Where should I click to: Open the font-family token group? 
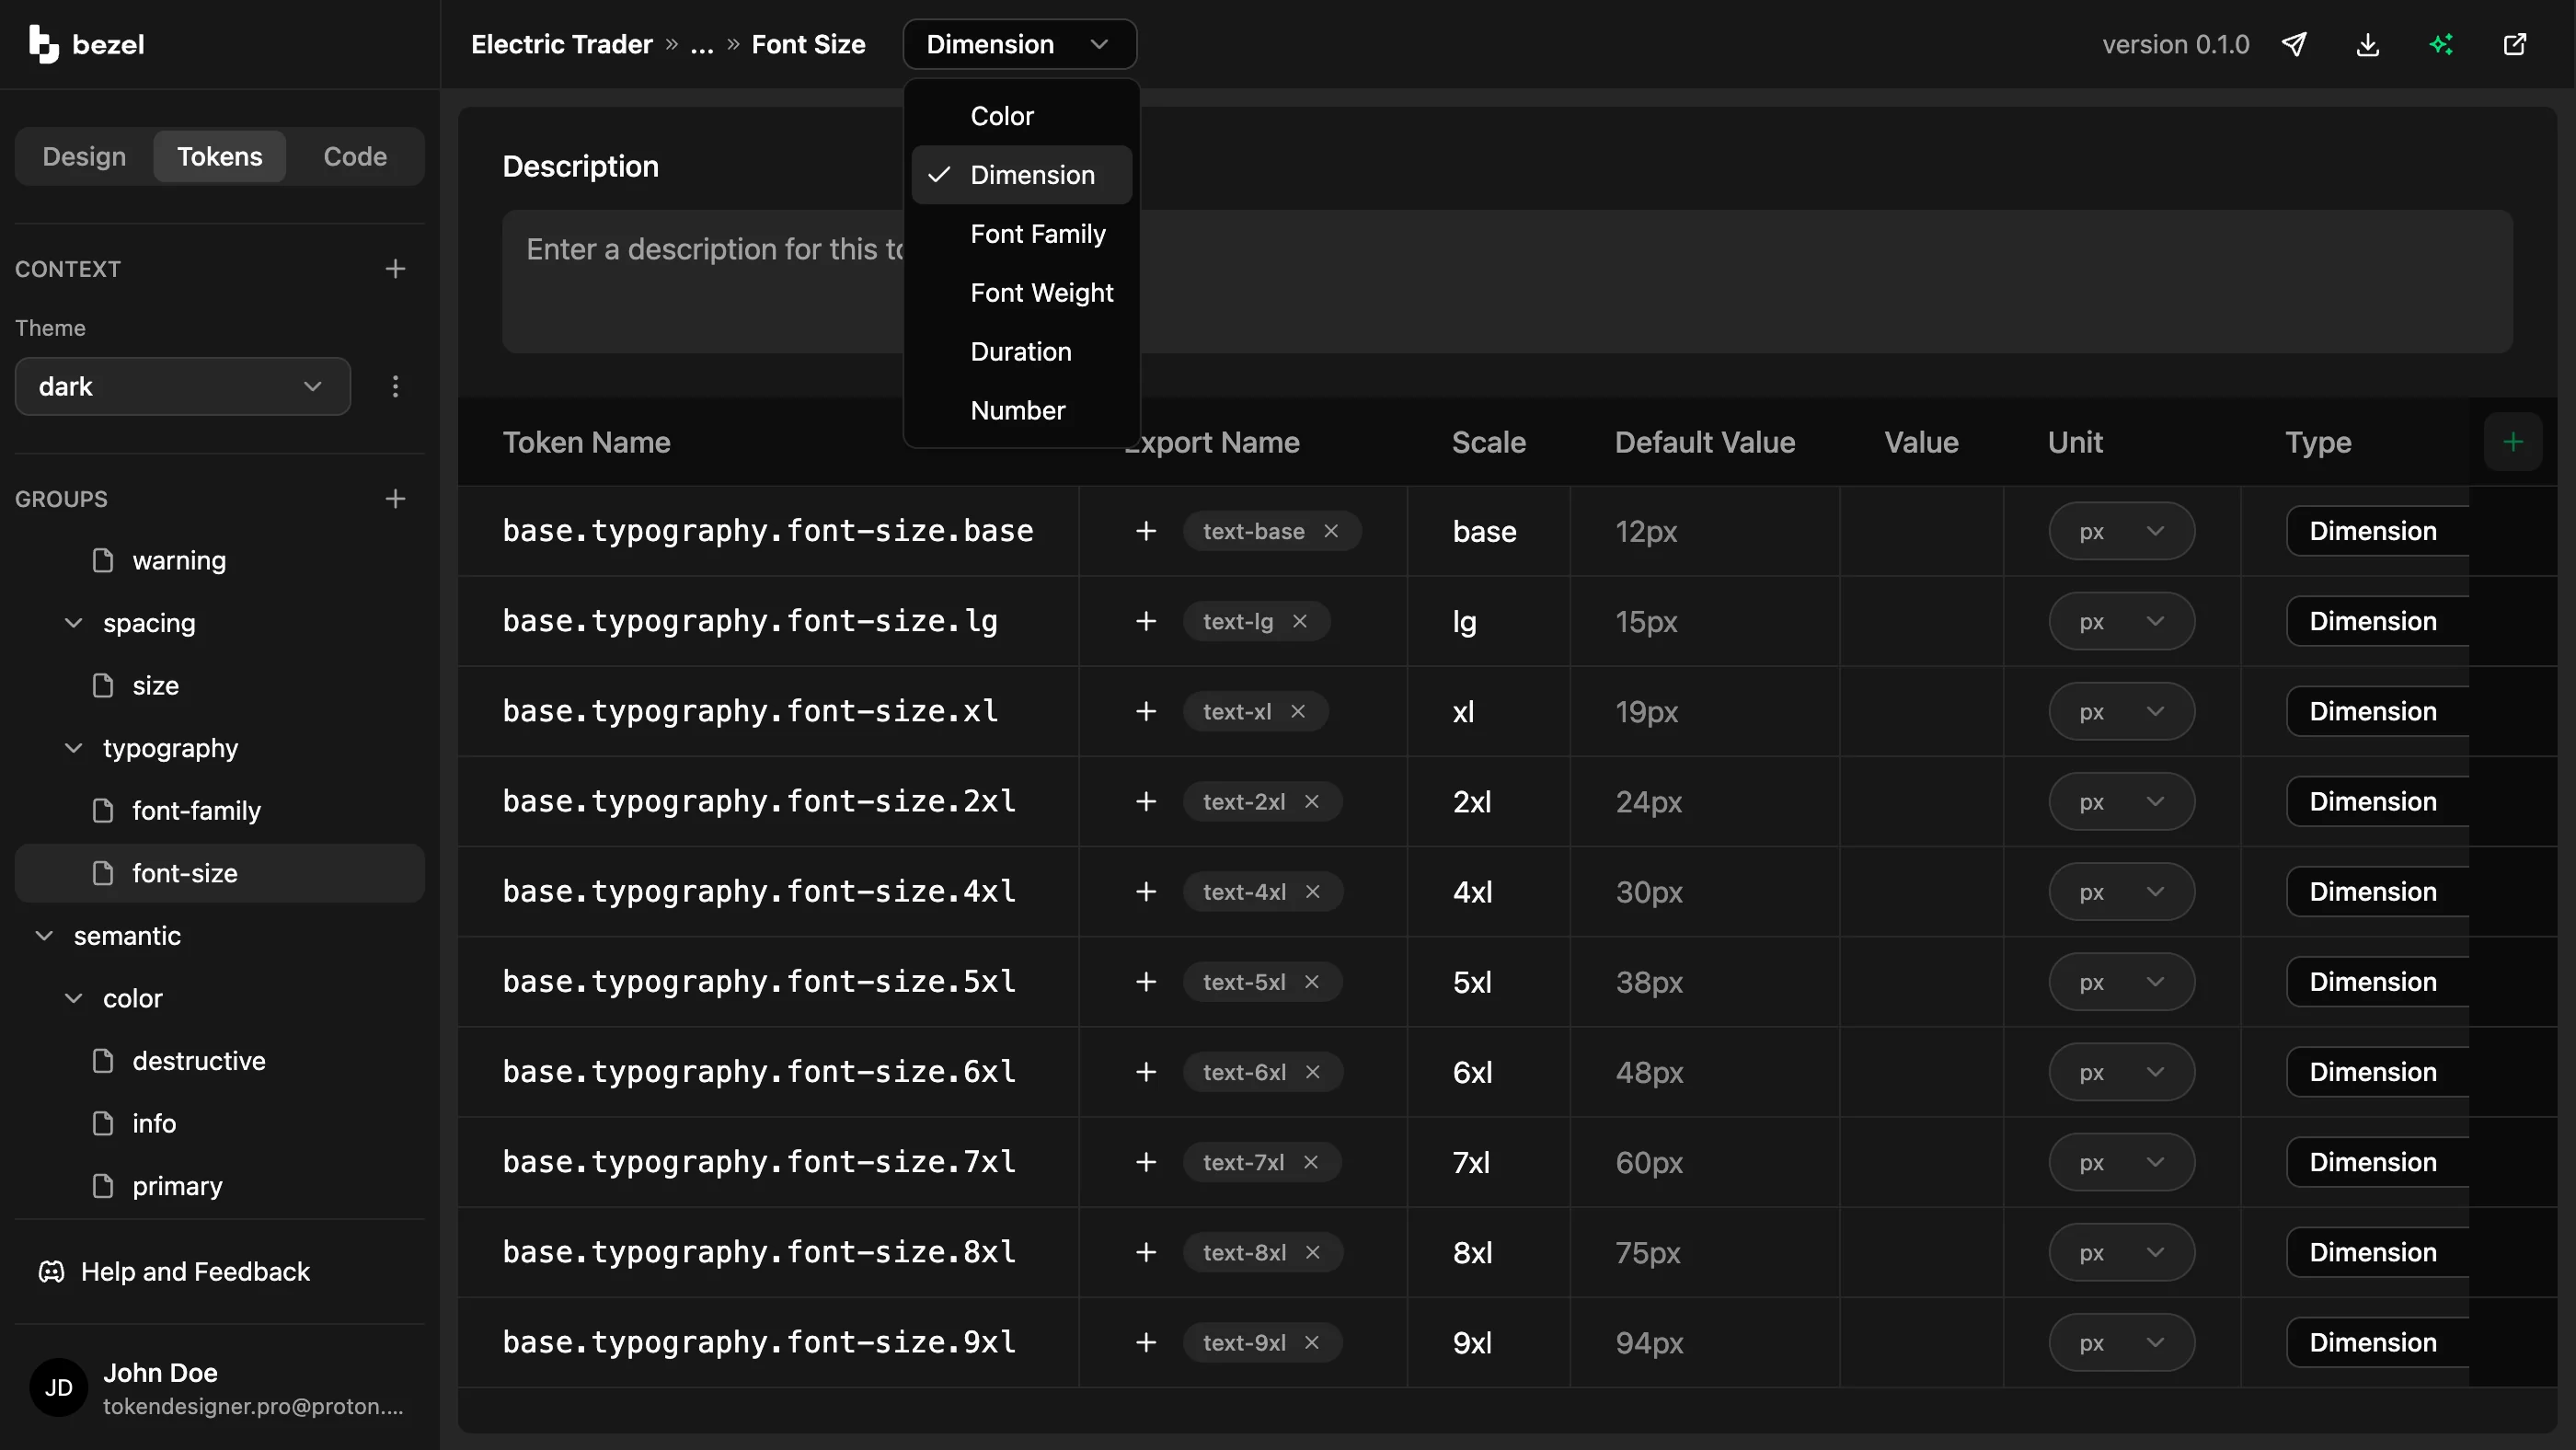tap(220, 811)
